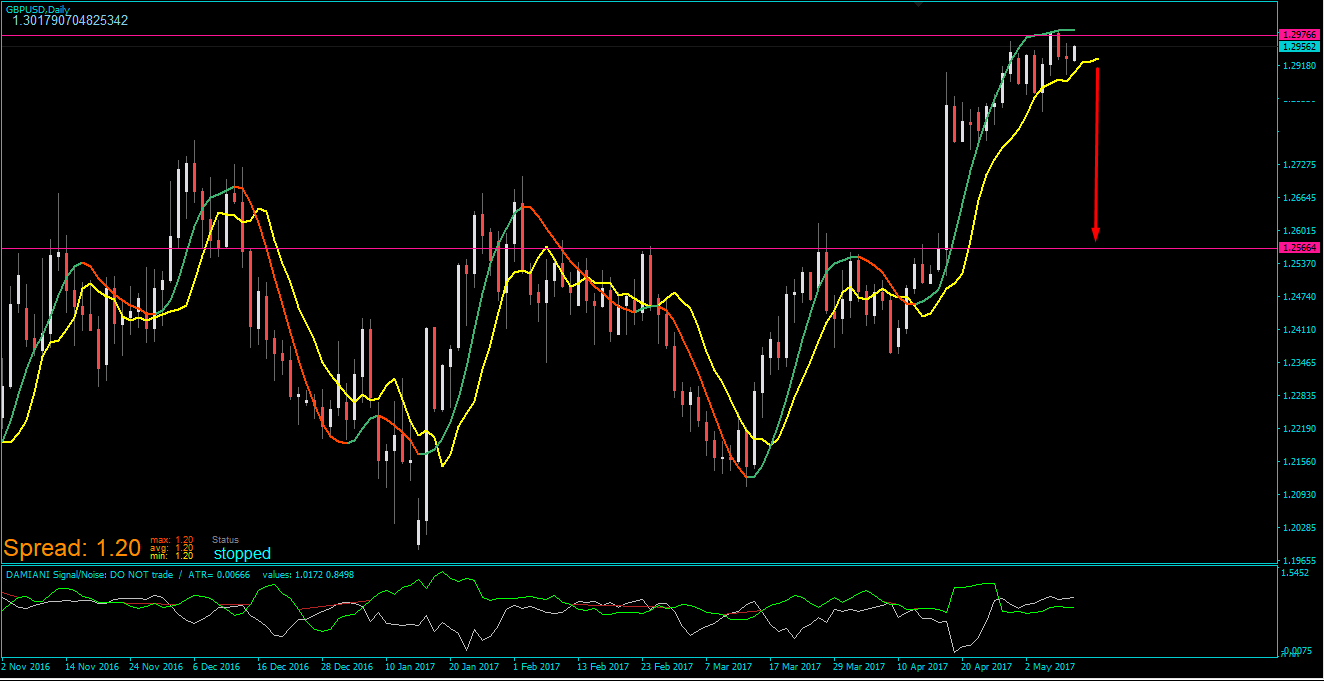
Task: Click the 10 Jan 2017 date label
Action: 410,666
